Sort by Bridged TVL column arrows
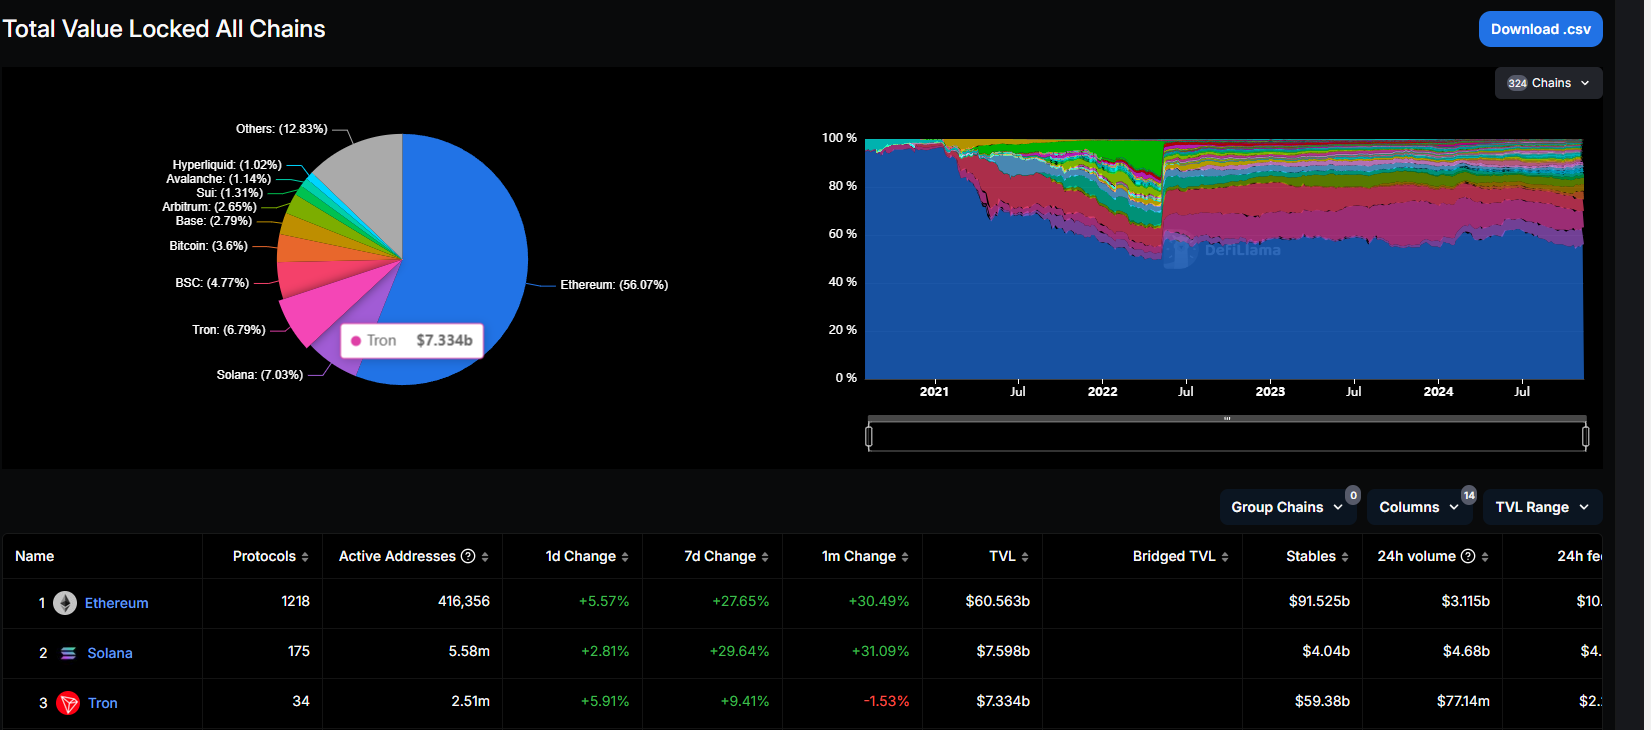 (x=1225, y=557)
